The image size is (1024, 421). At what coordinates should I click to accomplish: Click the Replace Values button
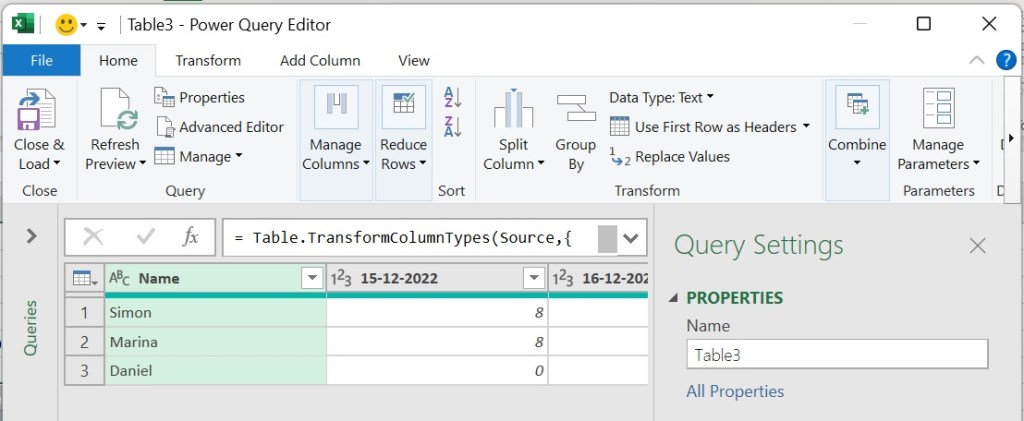670,157
